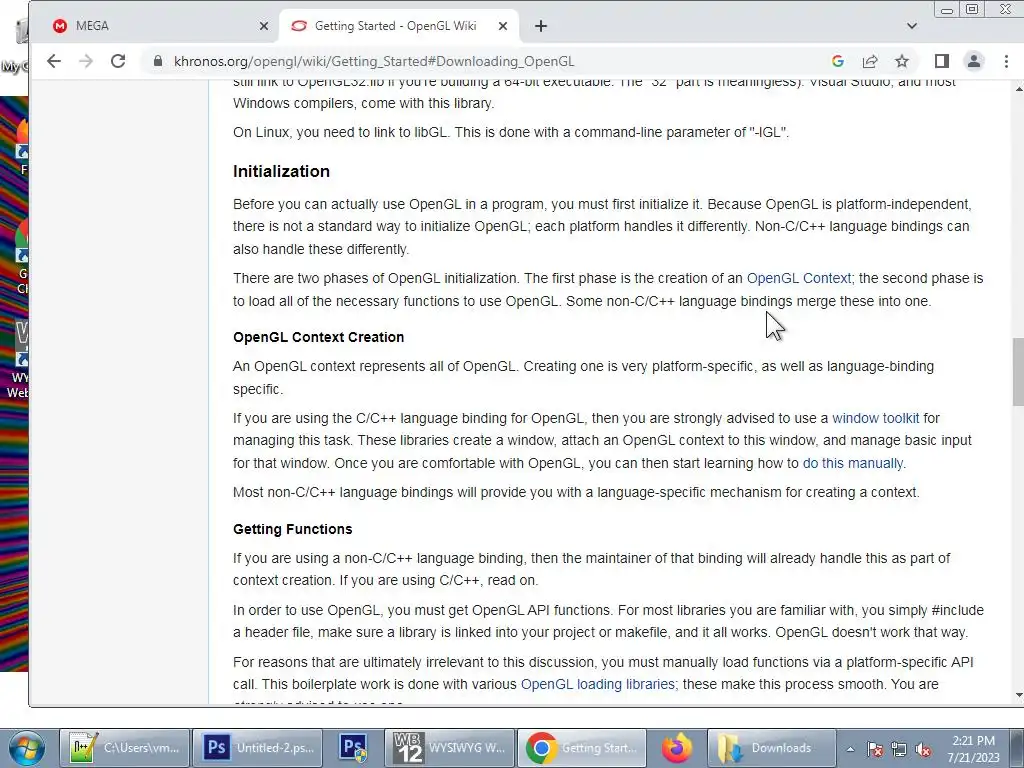Follow the window toolkit link
Screen dimensions: 1024x768
875,418
